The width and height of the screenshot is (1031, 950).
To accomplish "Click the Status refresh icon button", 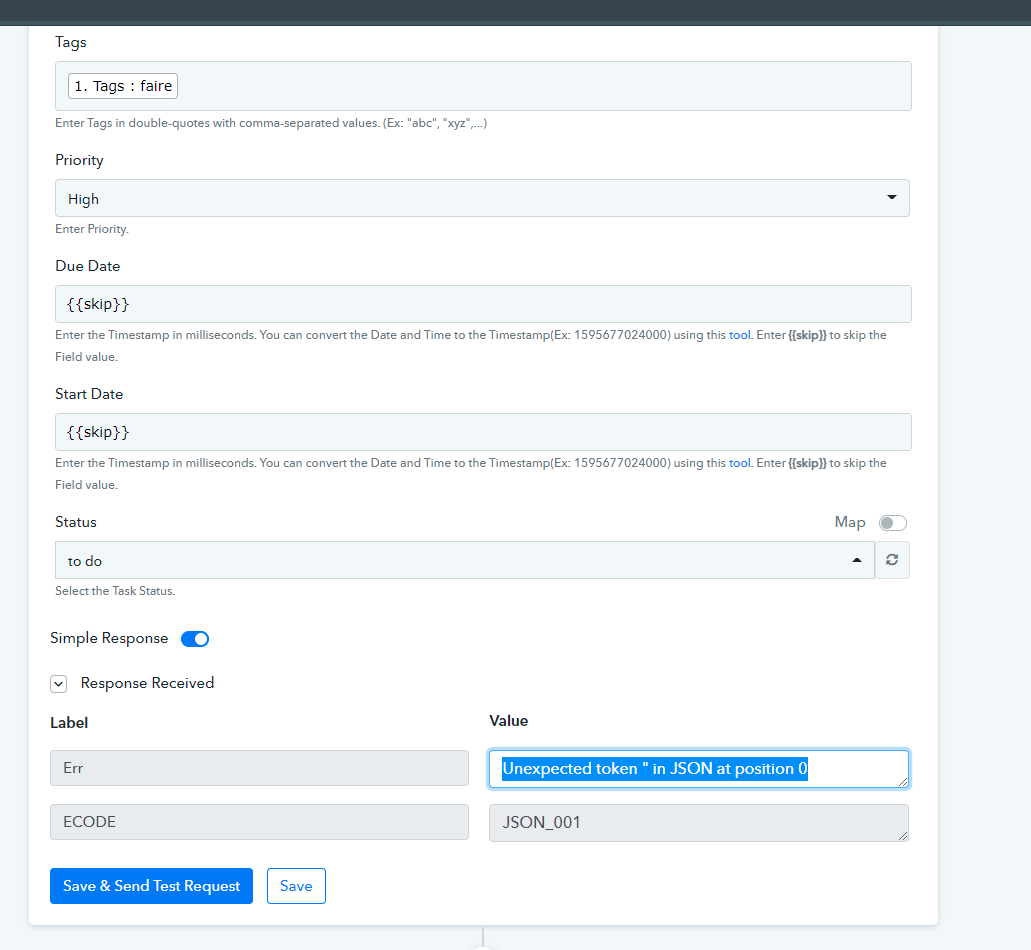I will [x=892, y=560].
